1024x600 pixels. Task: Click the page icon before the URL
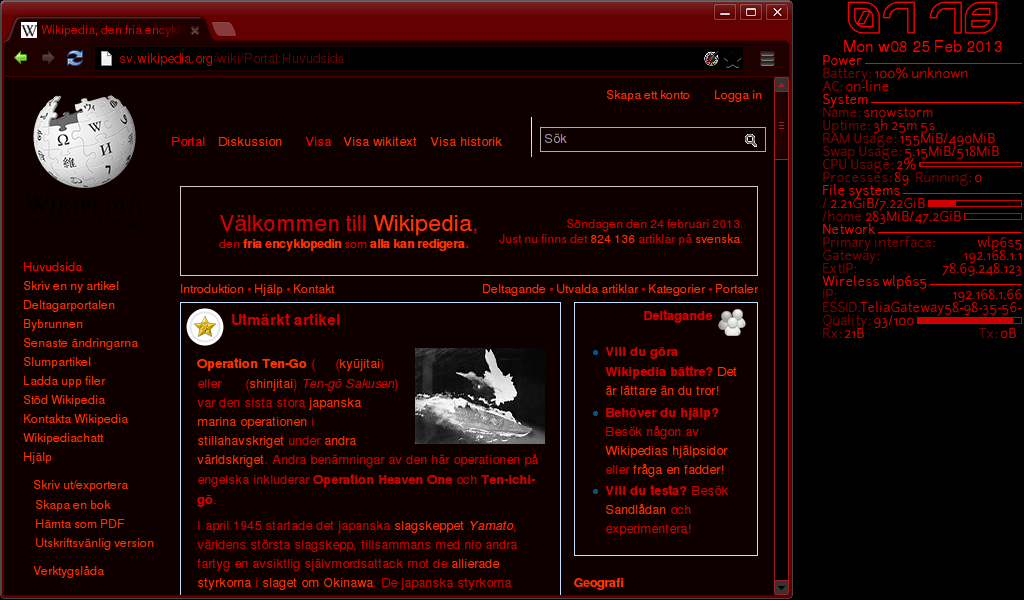[x=106, y=59]
